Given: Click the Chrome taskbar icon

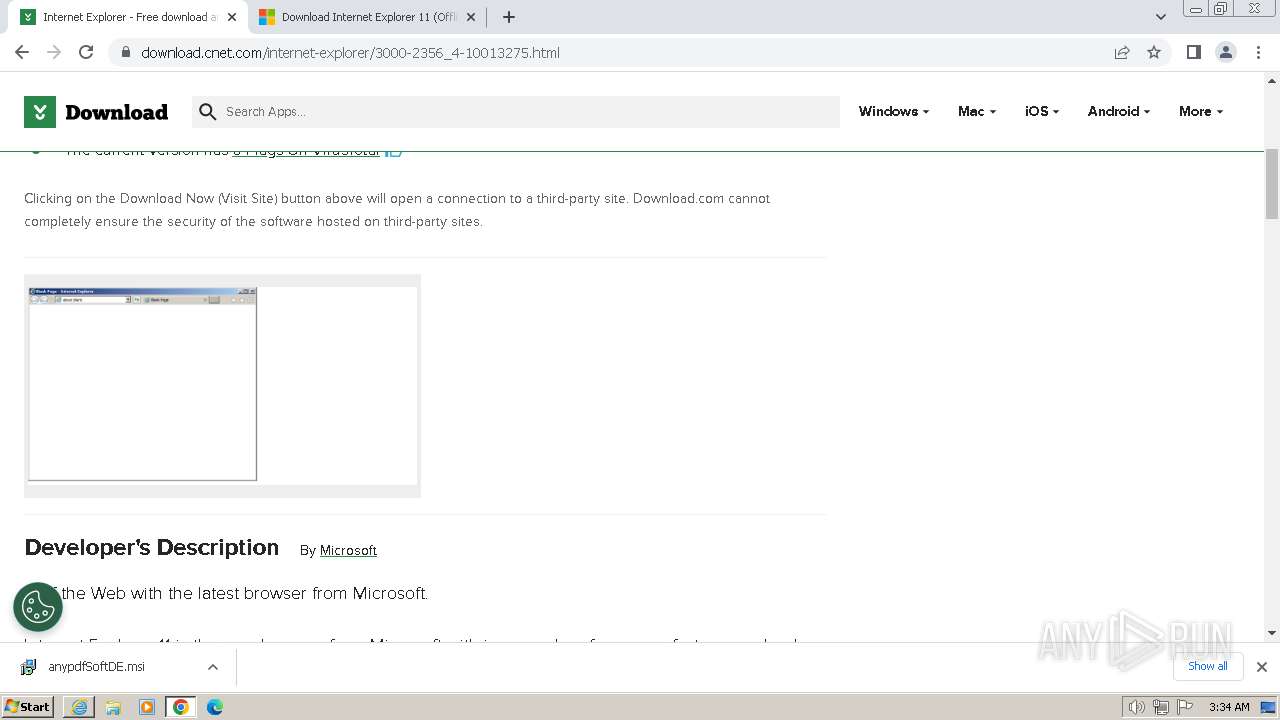Looking at the screenshot, I should (x=181, y=707).
